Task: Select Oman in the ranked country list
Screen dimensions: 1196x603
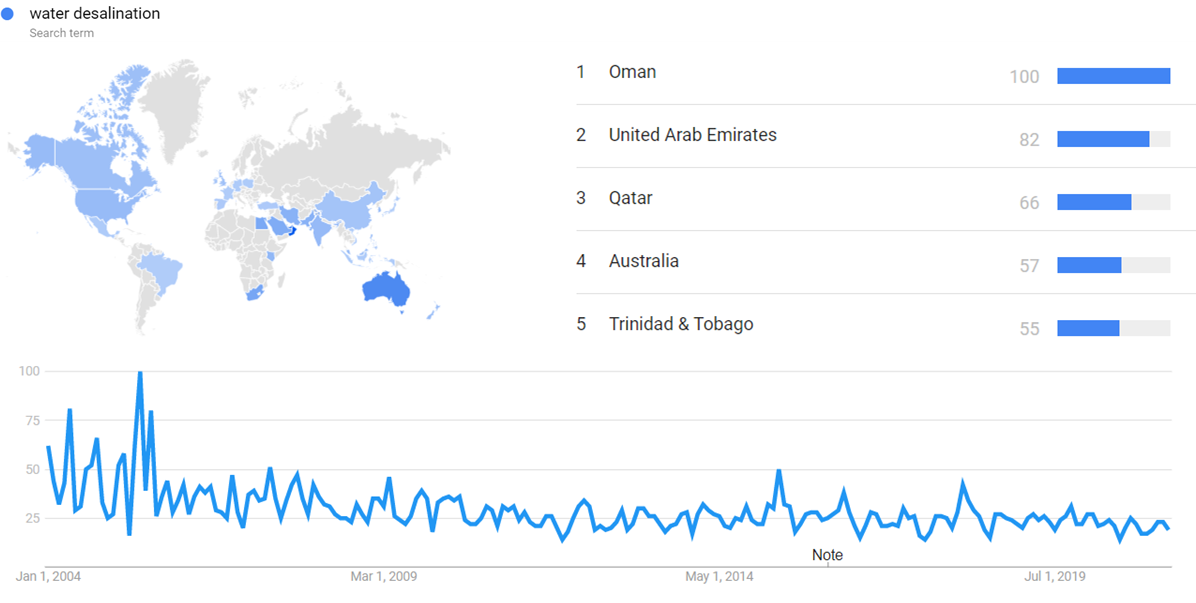Action: tap(632, 72)
